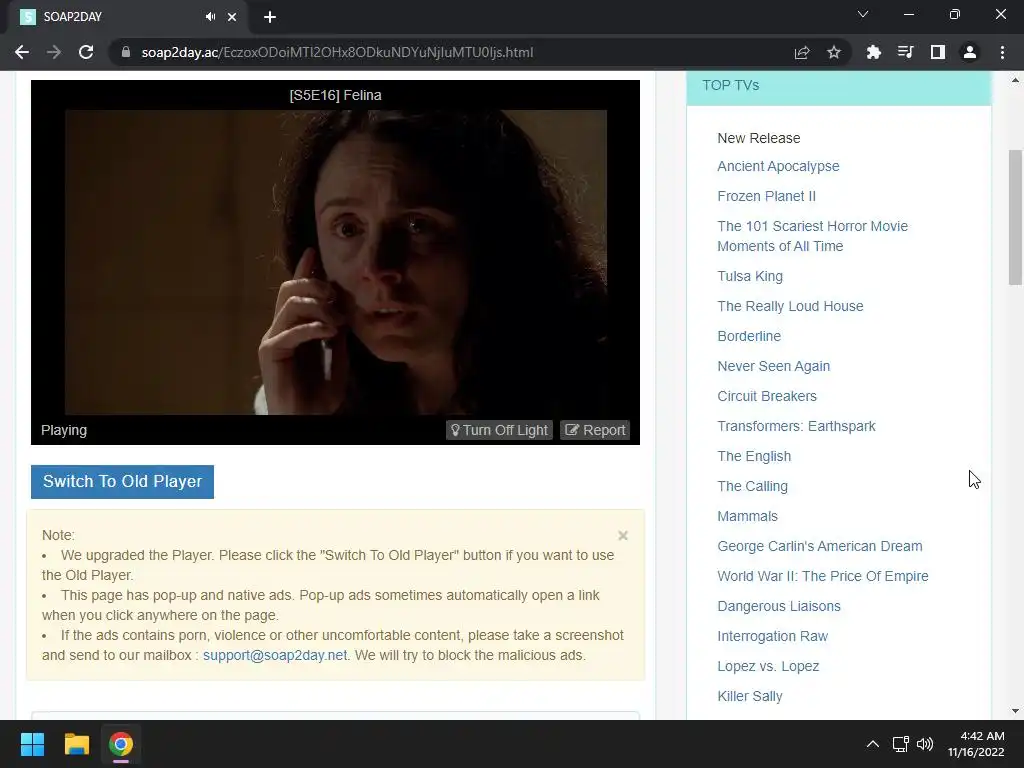1024x768 pixels.
Task: Open the Chrome extensions puzzle icon
Action: pos(873,52)
